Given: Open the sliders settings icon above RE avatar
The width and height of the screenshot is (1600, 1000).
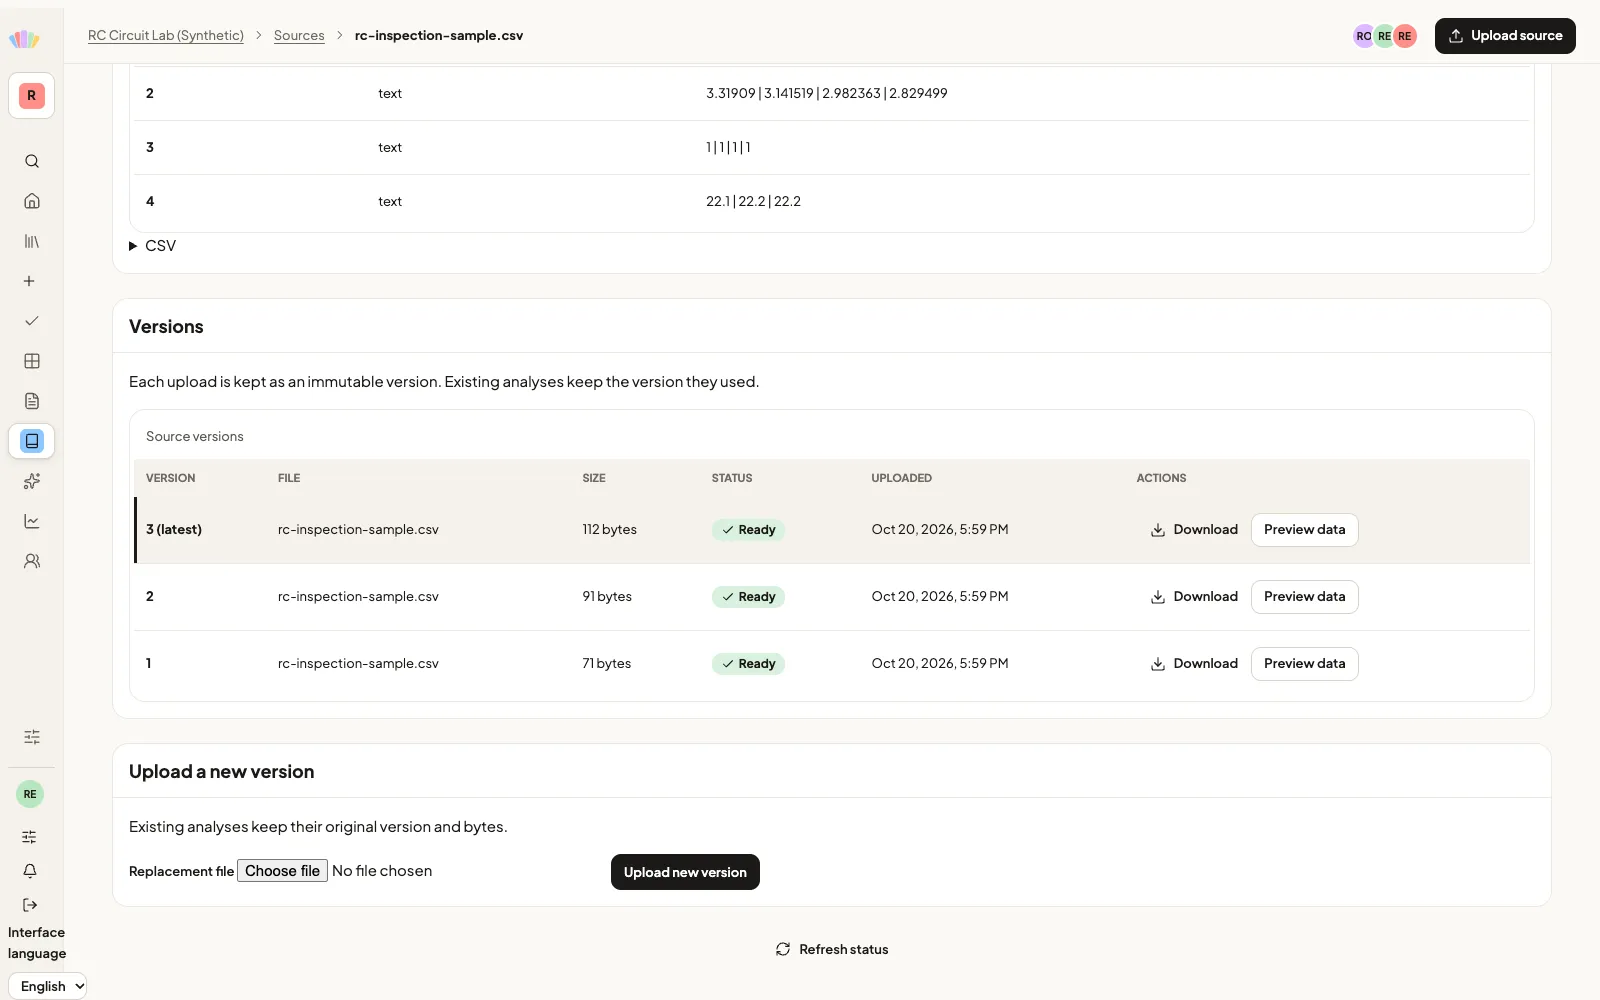Looking at the screenshot, I should 32,737.
